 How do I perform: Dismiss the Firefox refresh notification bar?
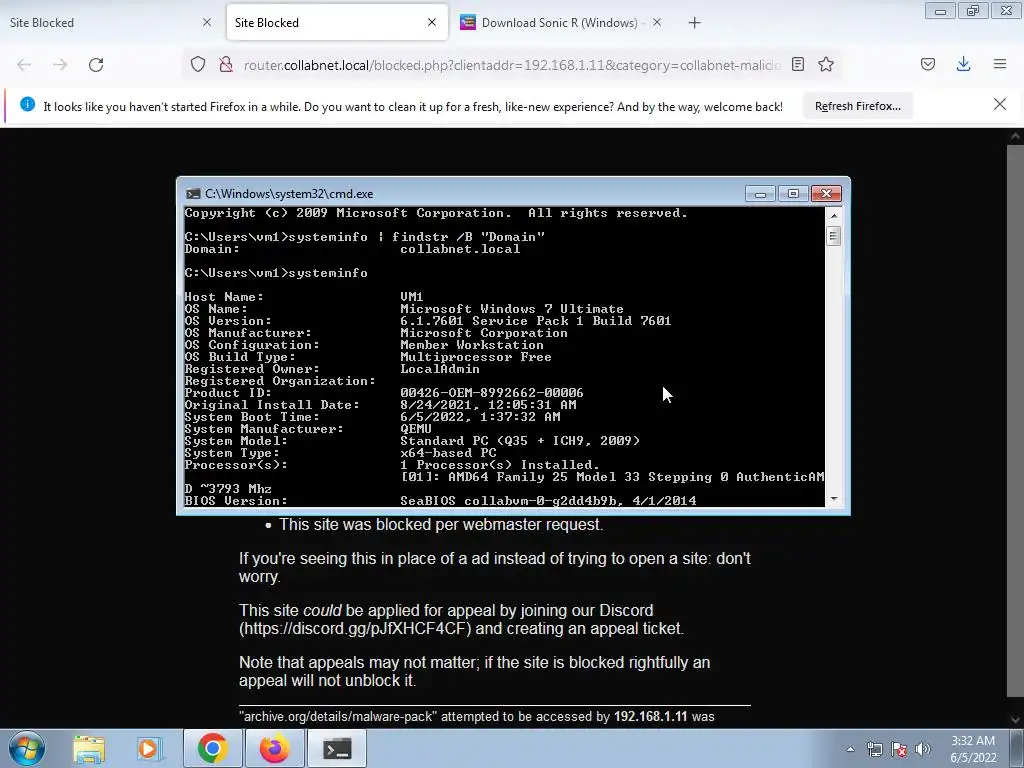[1000, 104]
